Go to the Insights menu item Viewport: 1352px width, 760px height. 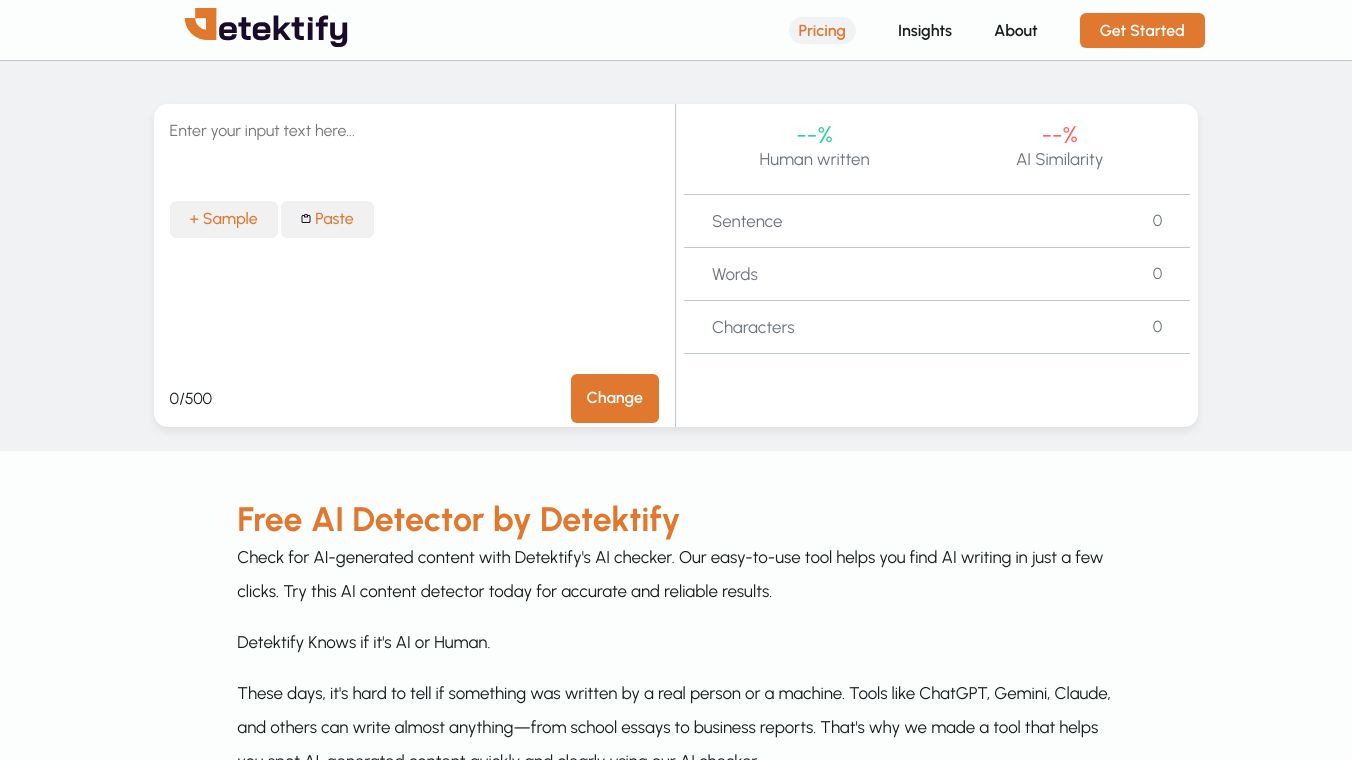pos(924,31)
